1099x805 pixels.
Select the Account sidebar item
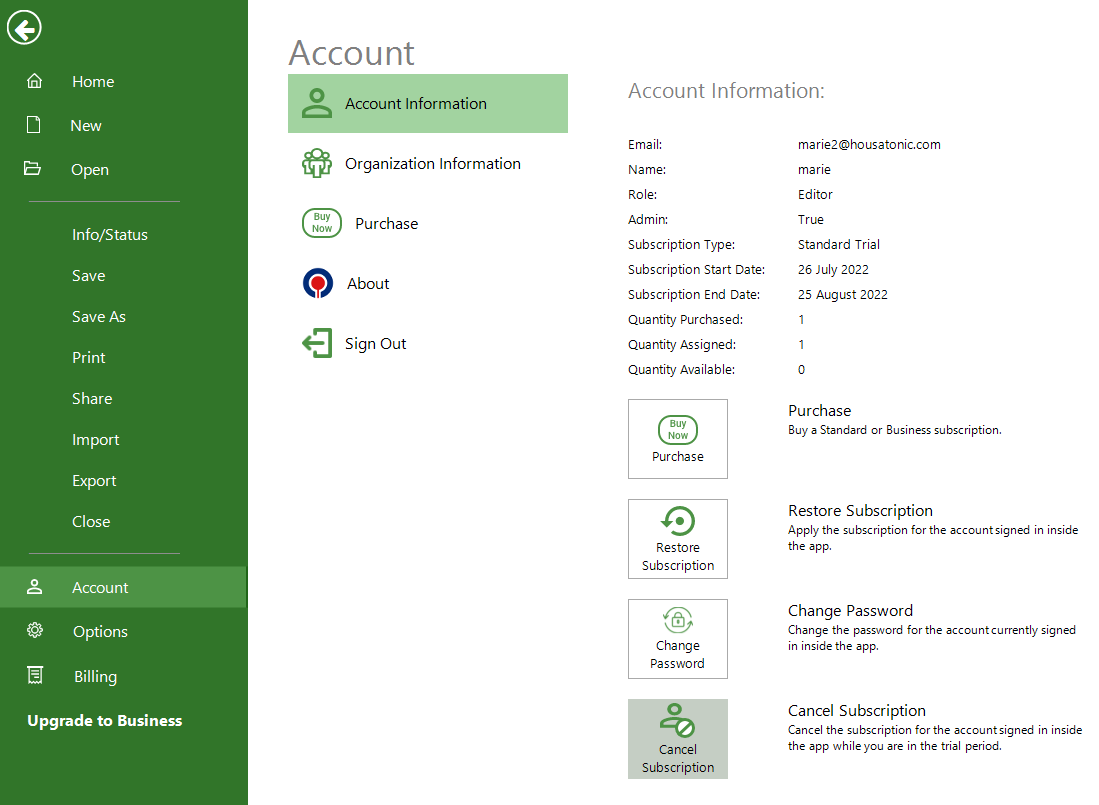(x=123, y=587)
